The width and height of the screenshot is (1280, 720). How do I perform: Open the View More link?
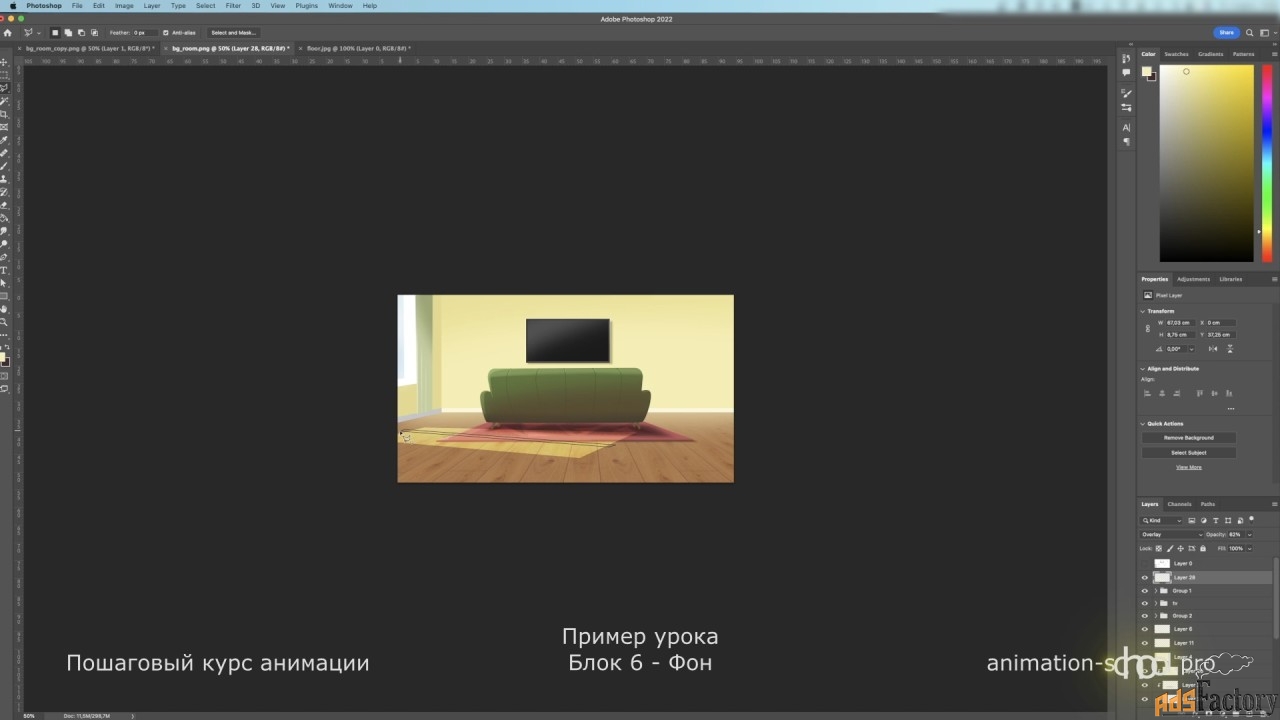click(1189, 467)
